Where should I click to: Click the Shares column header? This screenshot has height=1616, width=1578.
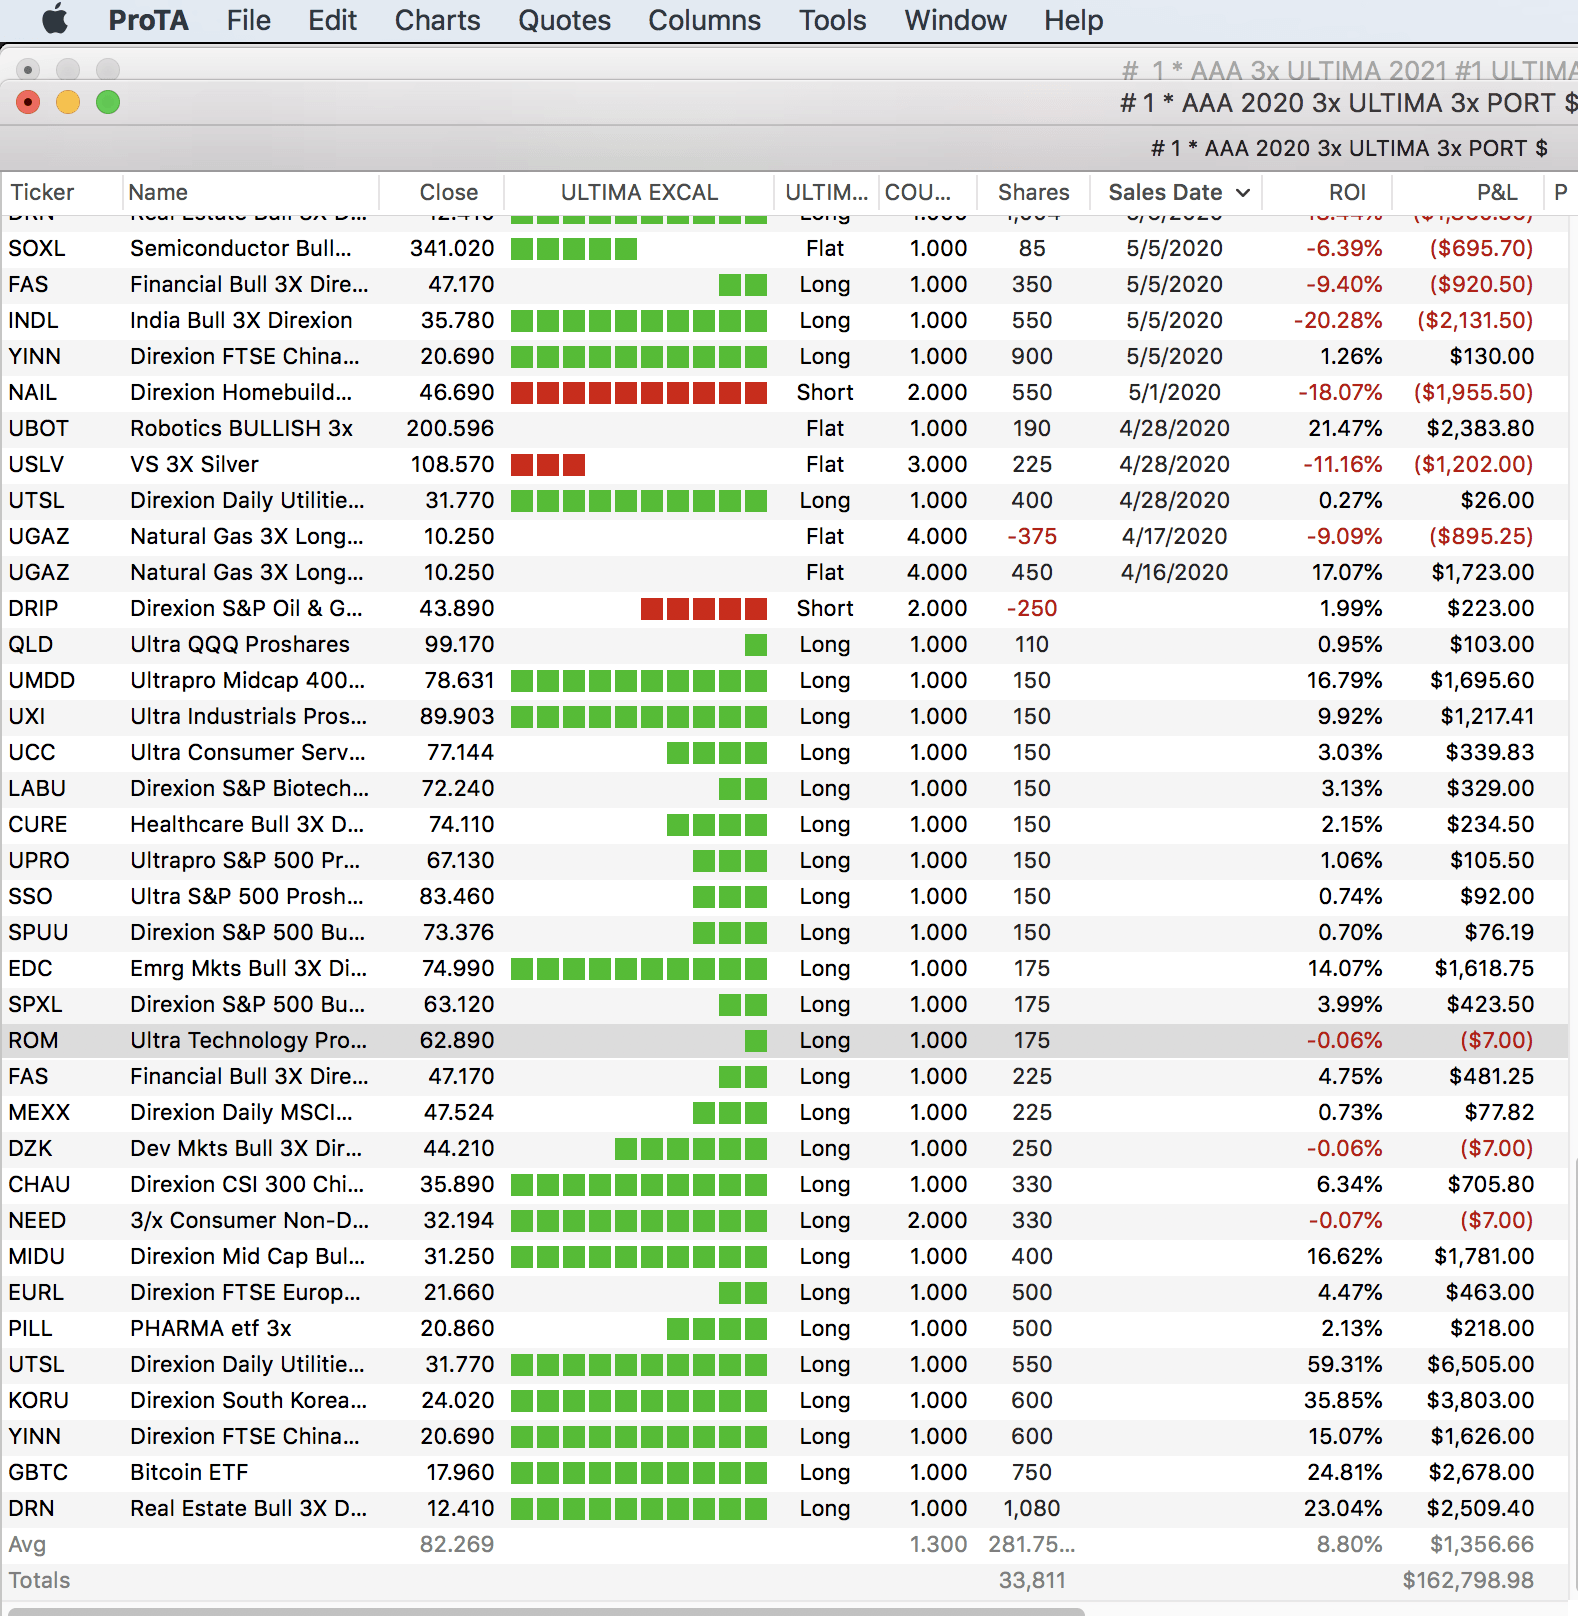(1033, 193)
